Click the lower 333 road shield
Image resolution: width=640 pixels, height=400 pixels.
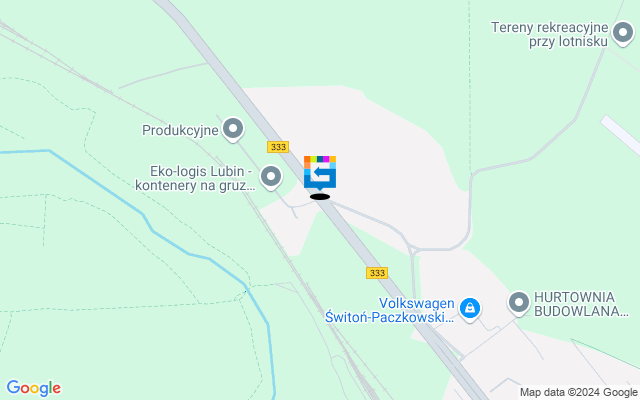pos(377,273)
